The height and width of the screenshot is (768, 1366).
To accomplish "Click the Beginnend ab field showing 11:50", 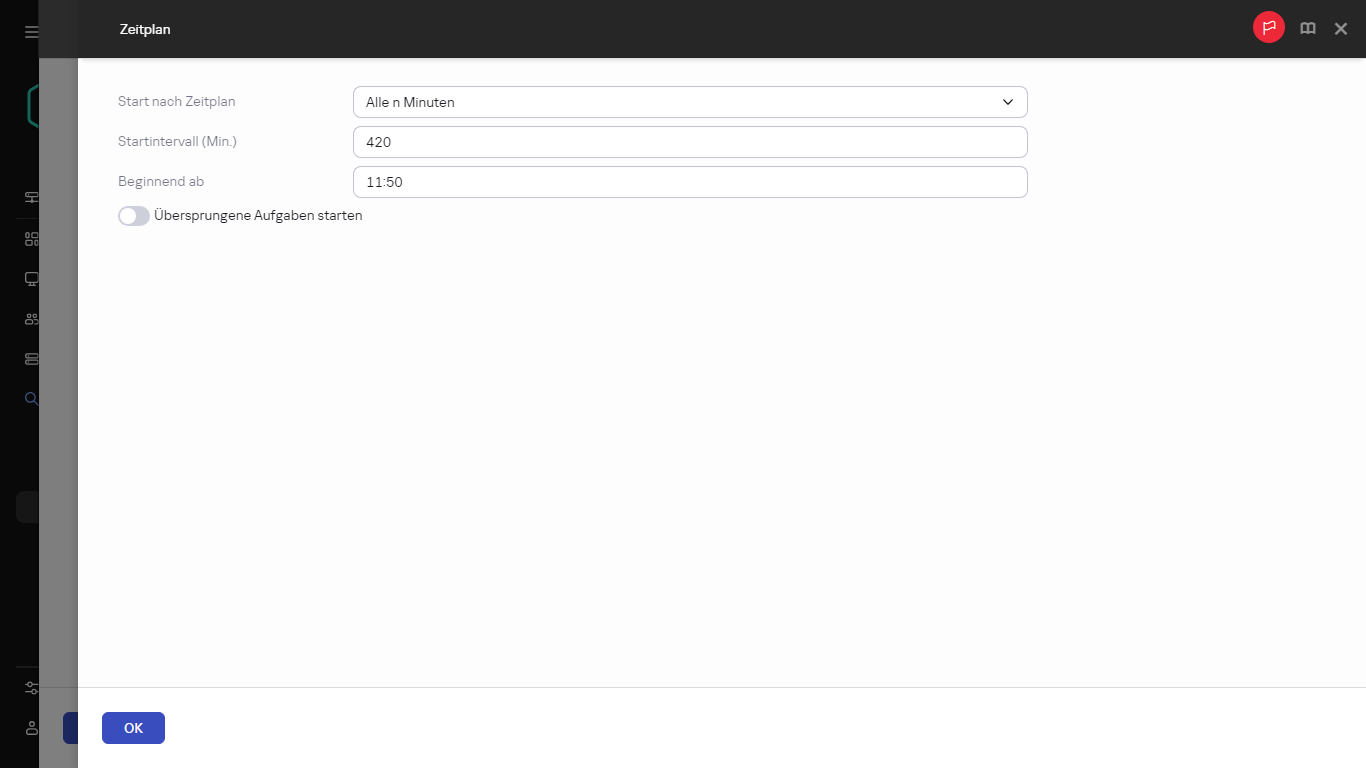I will click(690, 182).
